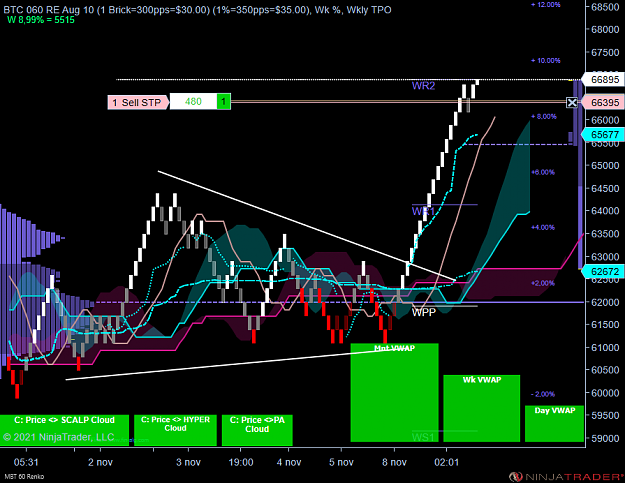Click the -2.00% weekly percent label
Image resolution: width=625 pixels, height=483 pixels.
(x=543, y=394)
